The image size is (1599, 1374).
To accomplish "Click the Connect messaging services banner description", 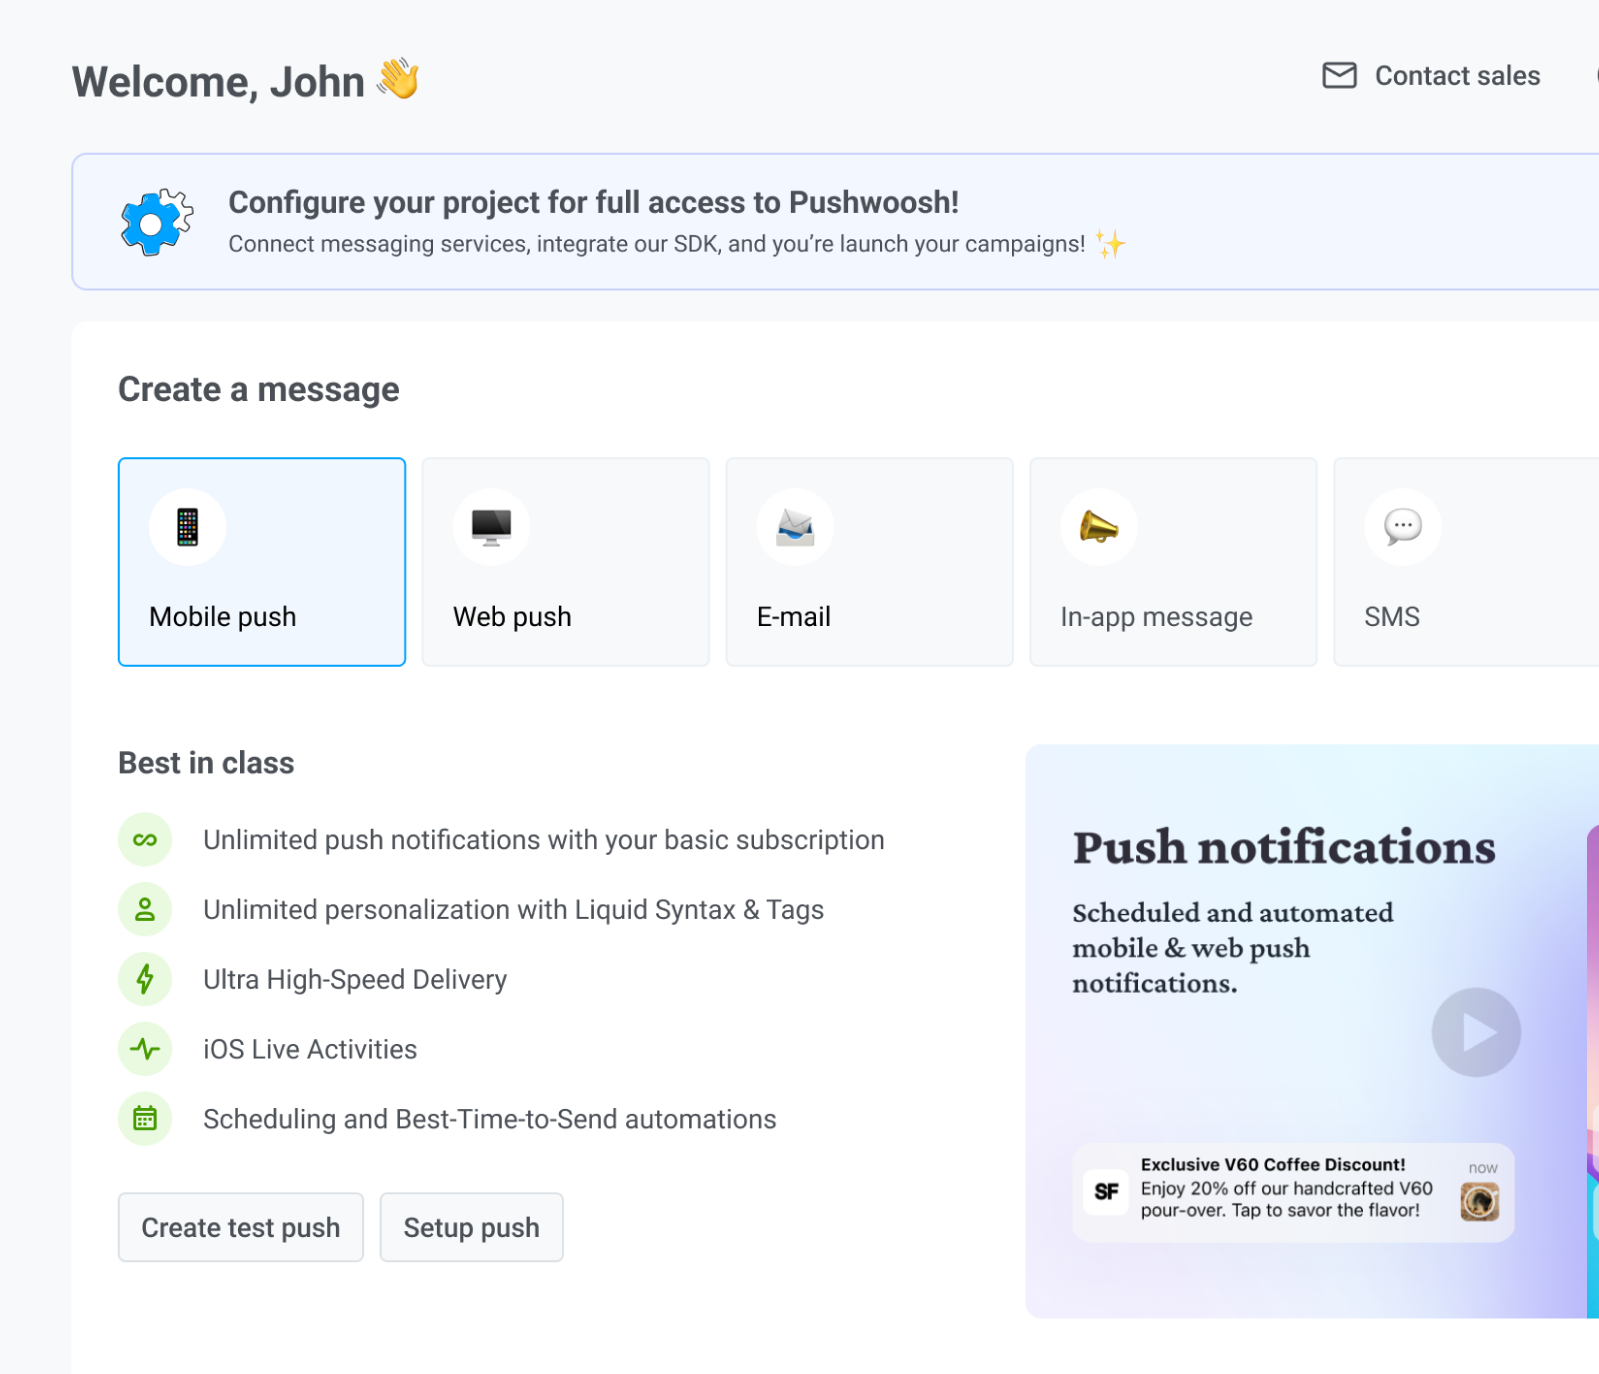I will pos(657,244).
